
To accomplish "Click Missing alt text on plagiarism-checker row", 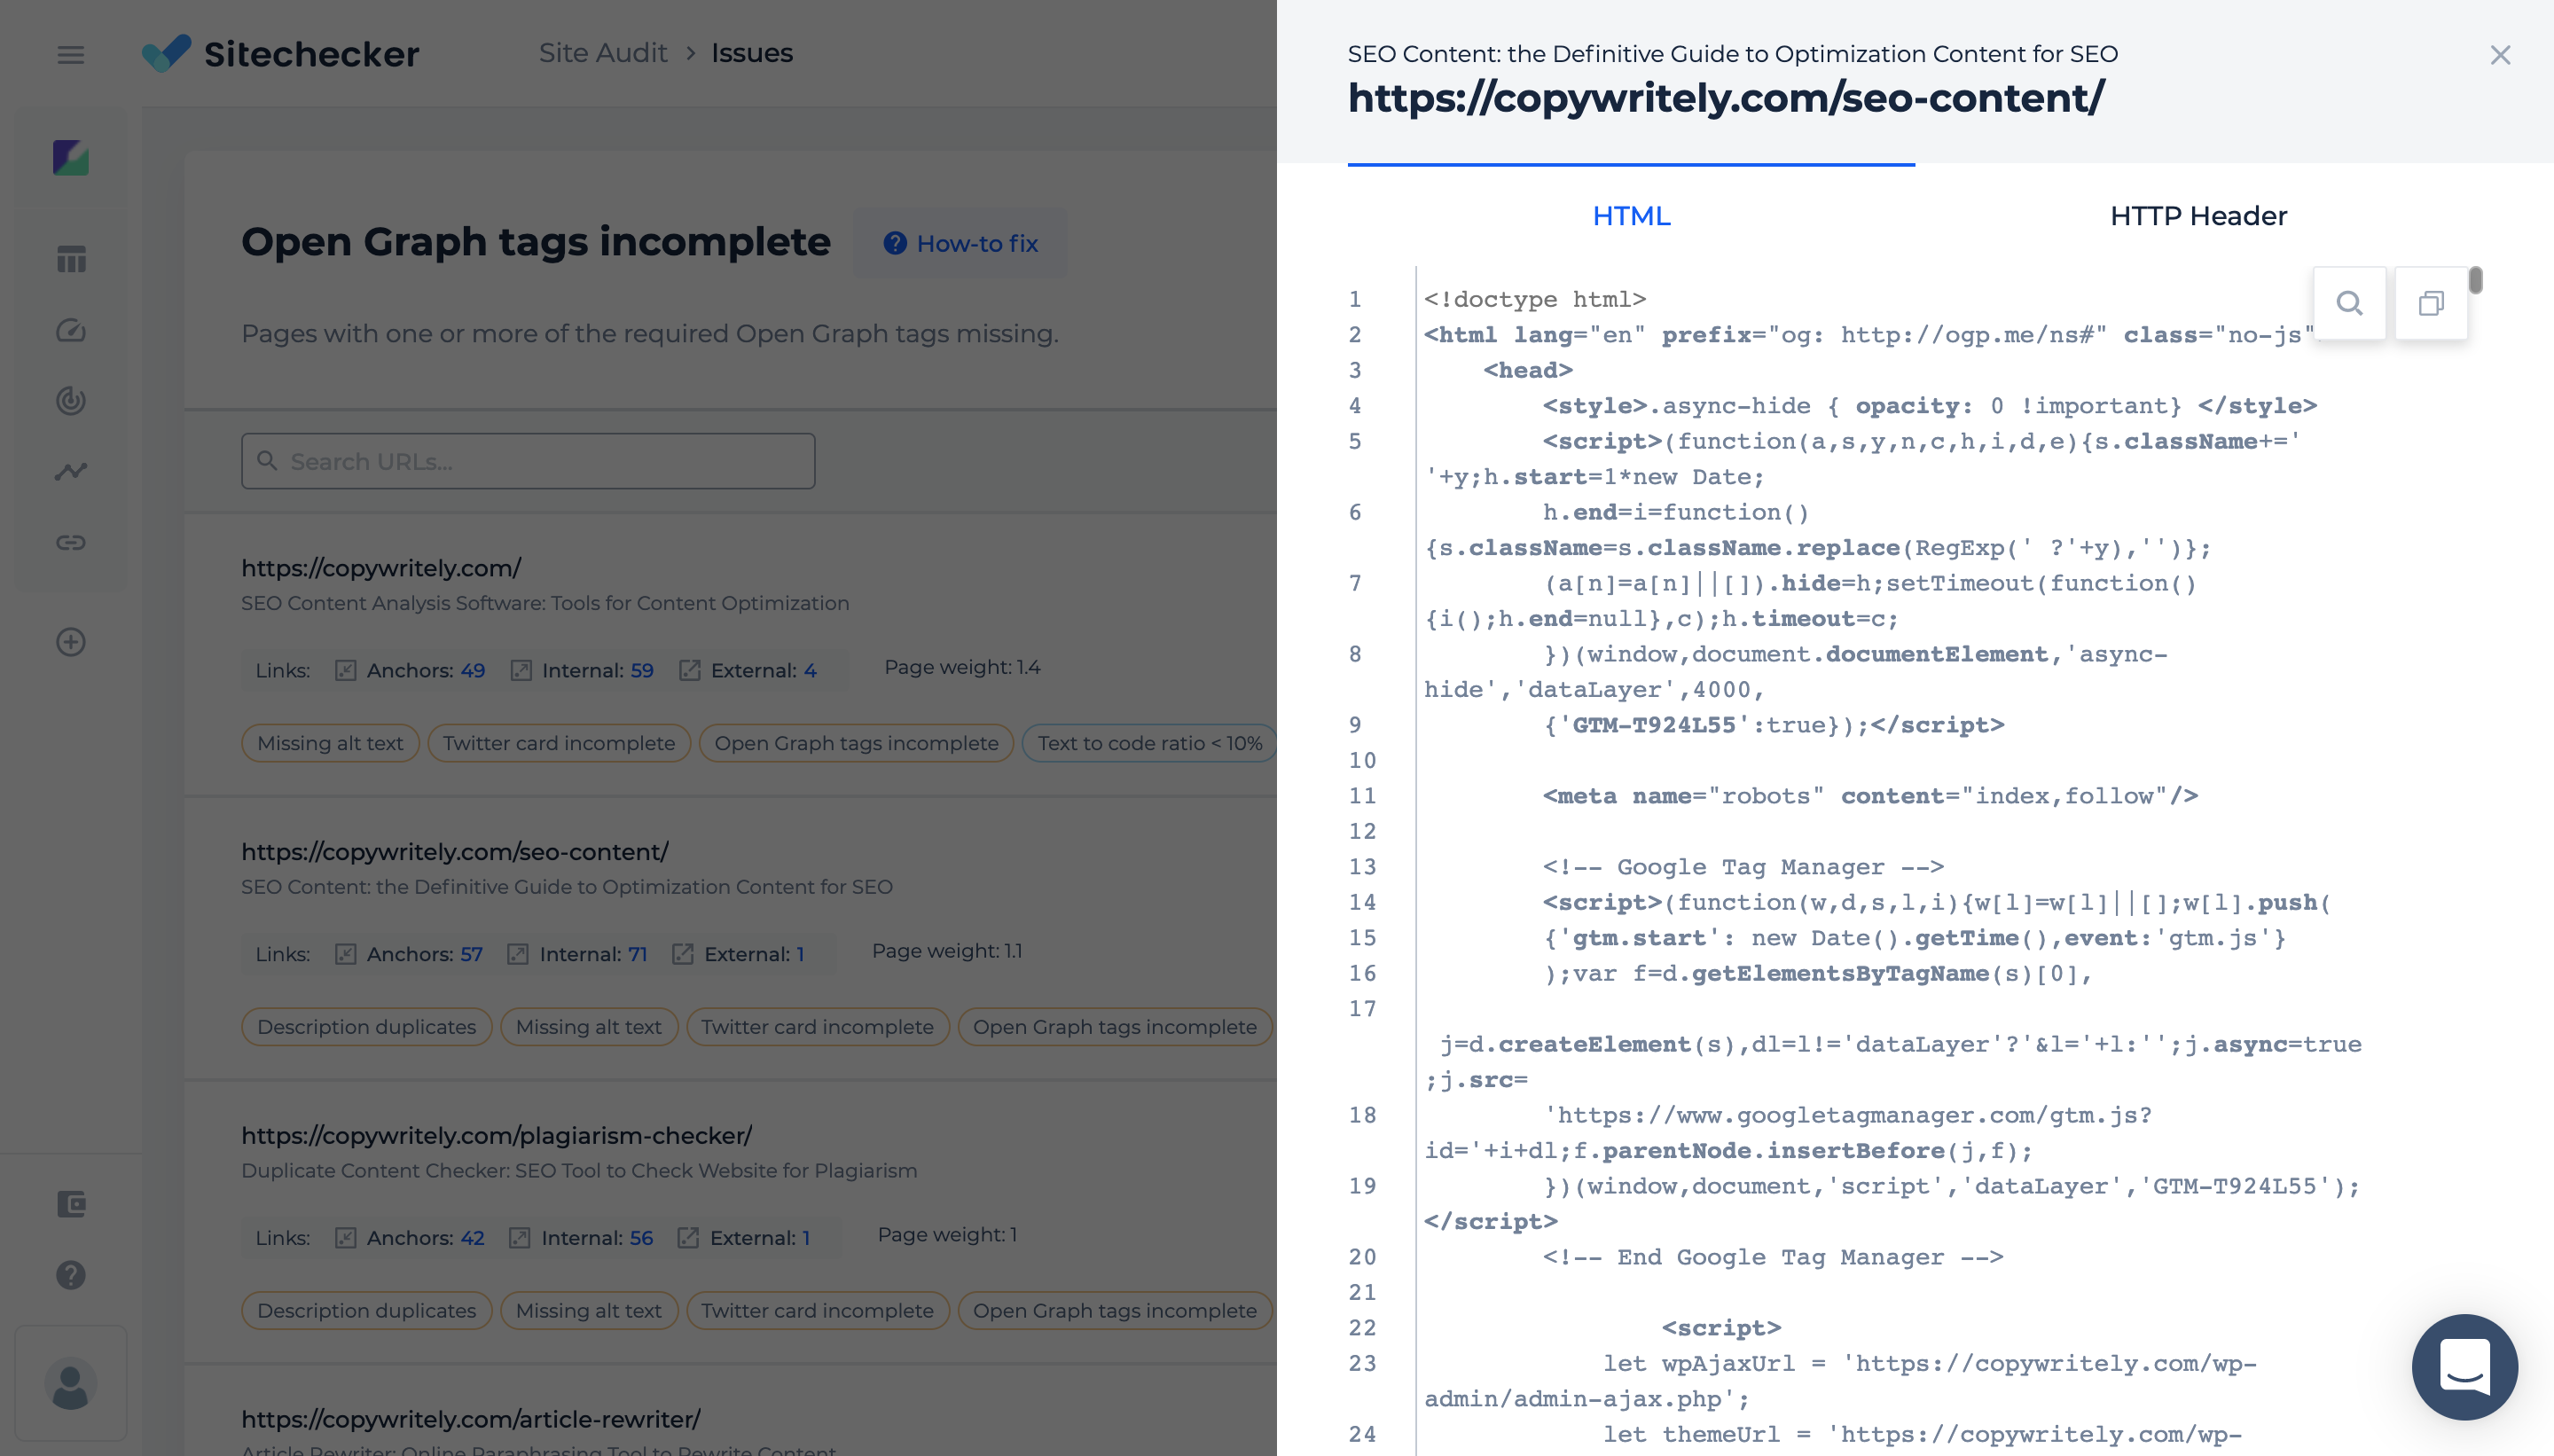I will [x=588, y=1310].
